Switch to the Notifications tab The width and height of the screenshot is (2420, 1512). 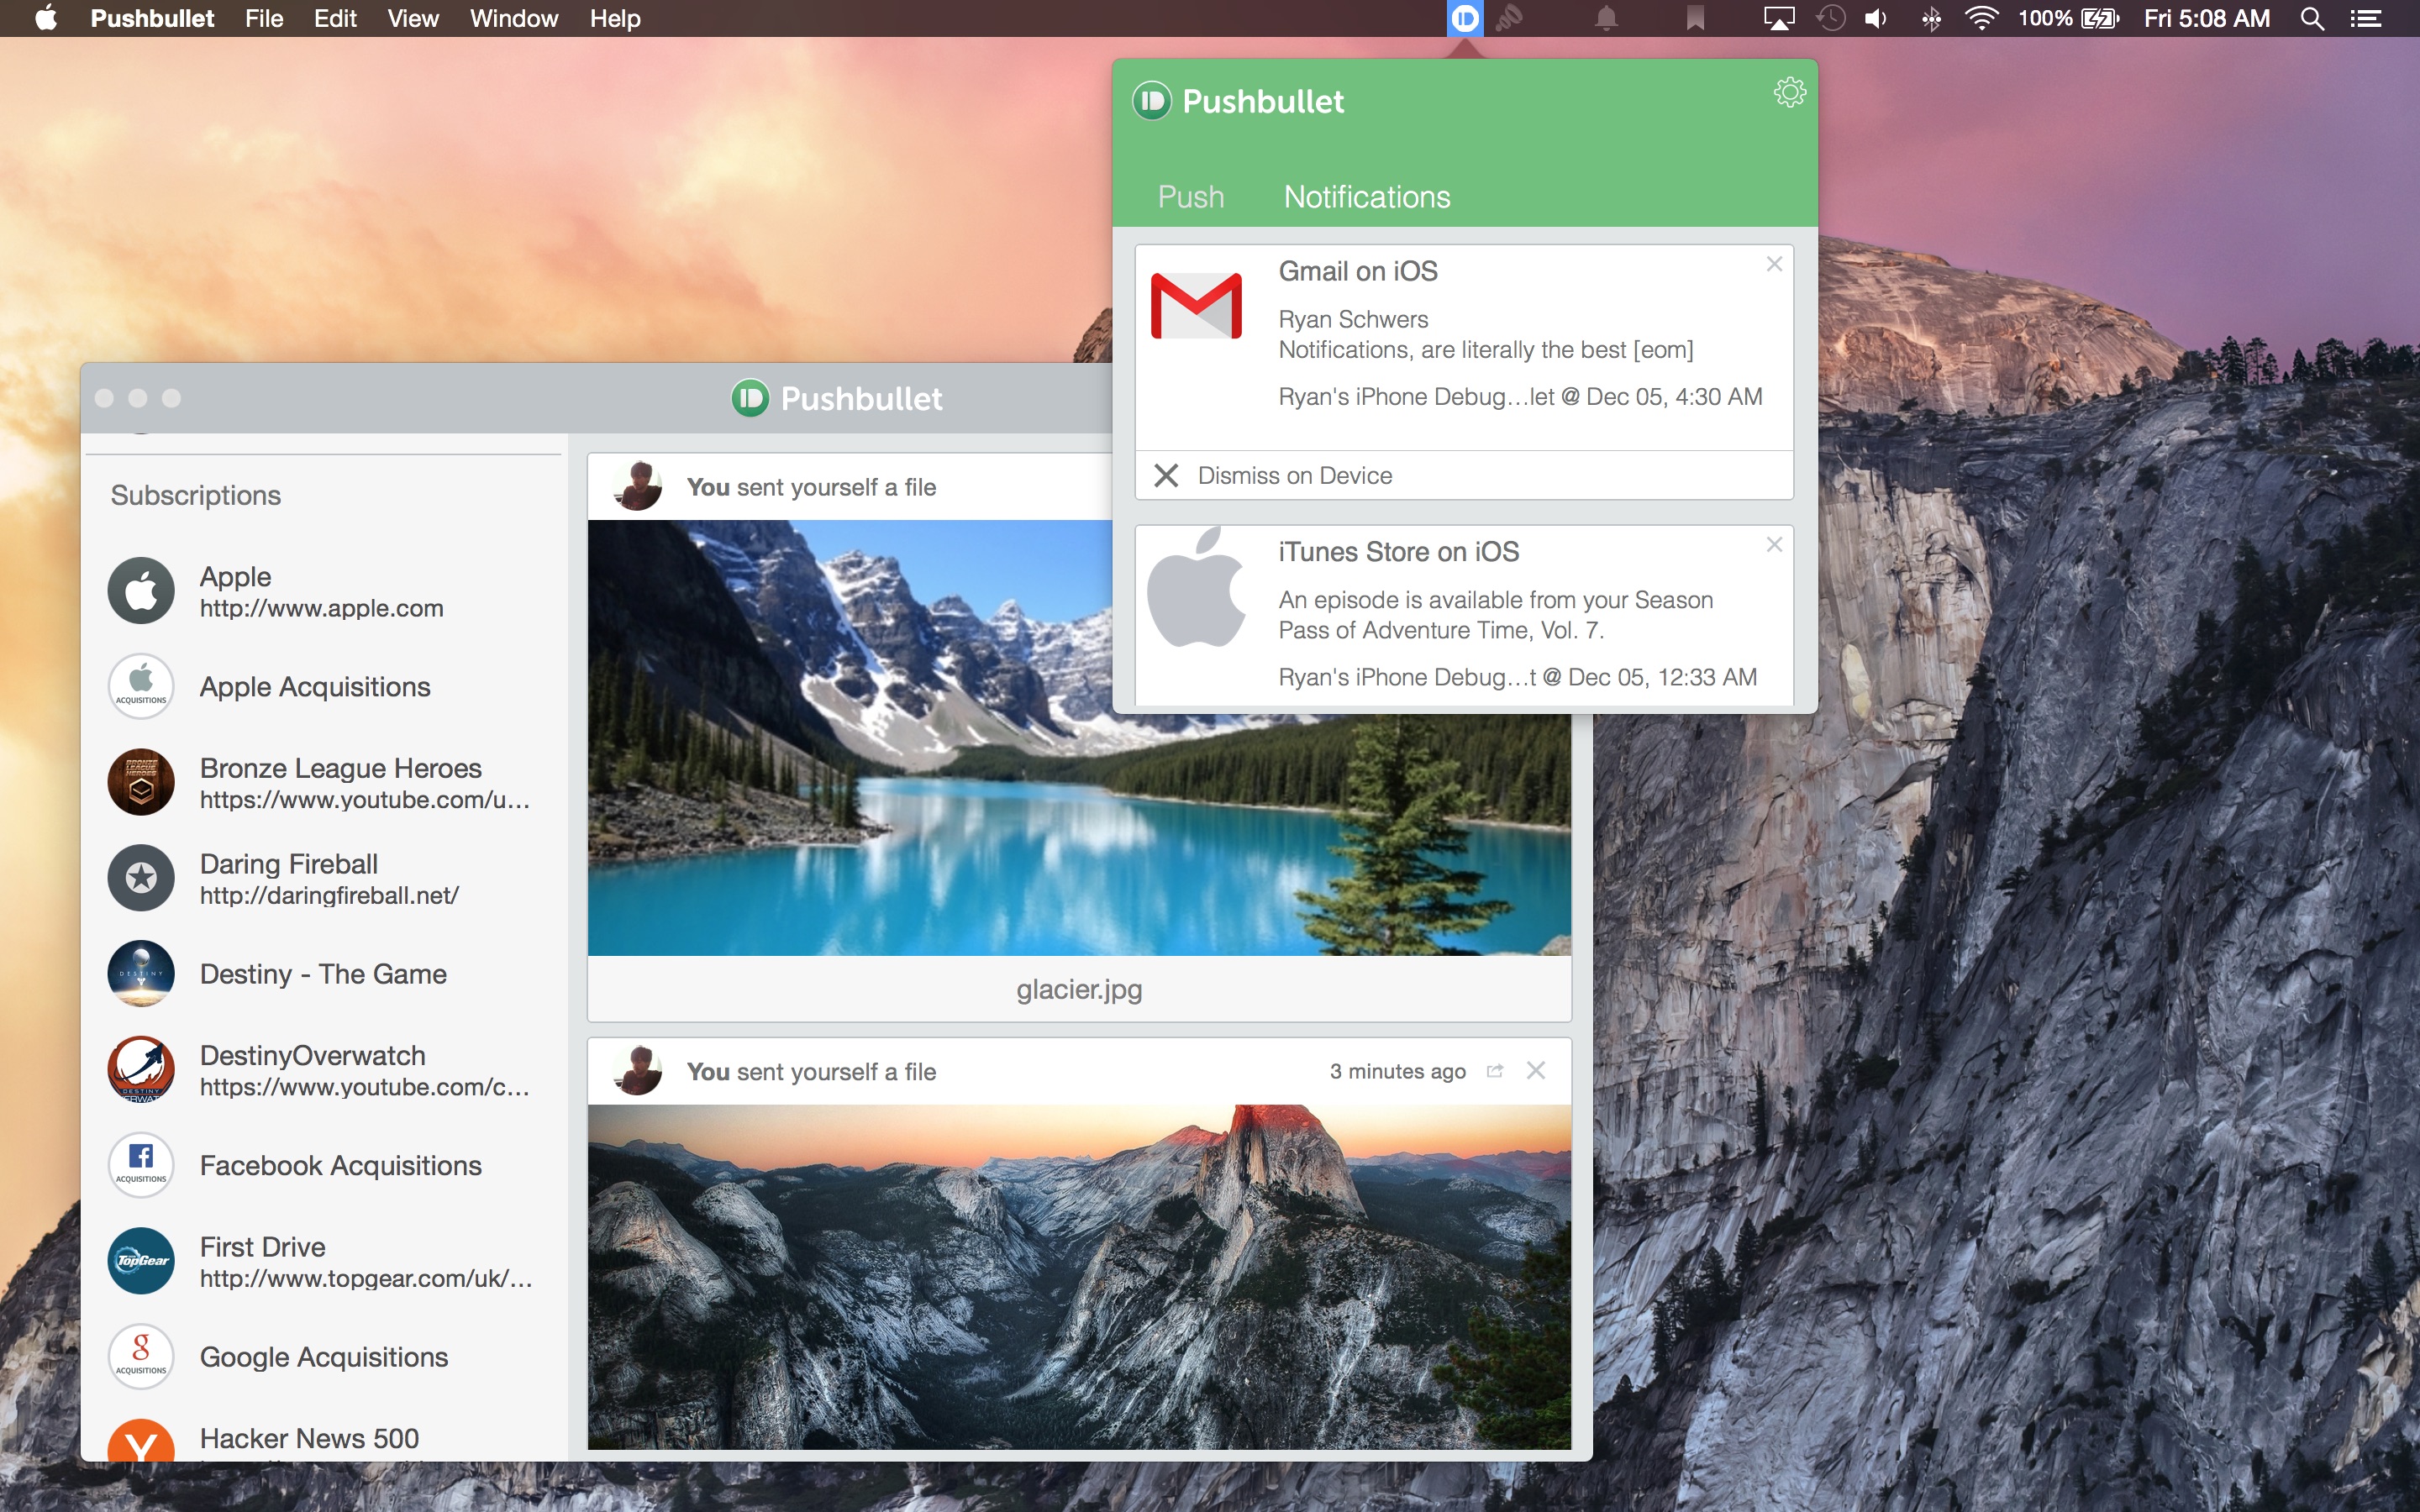(1368, 195)
